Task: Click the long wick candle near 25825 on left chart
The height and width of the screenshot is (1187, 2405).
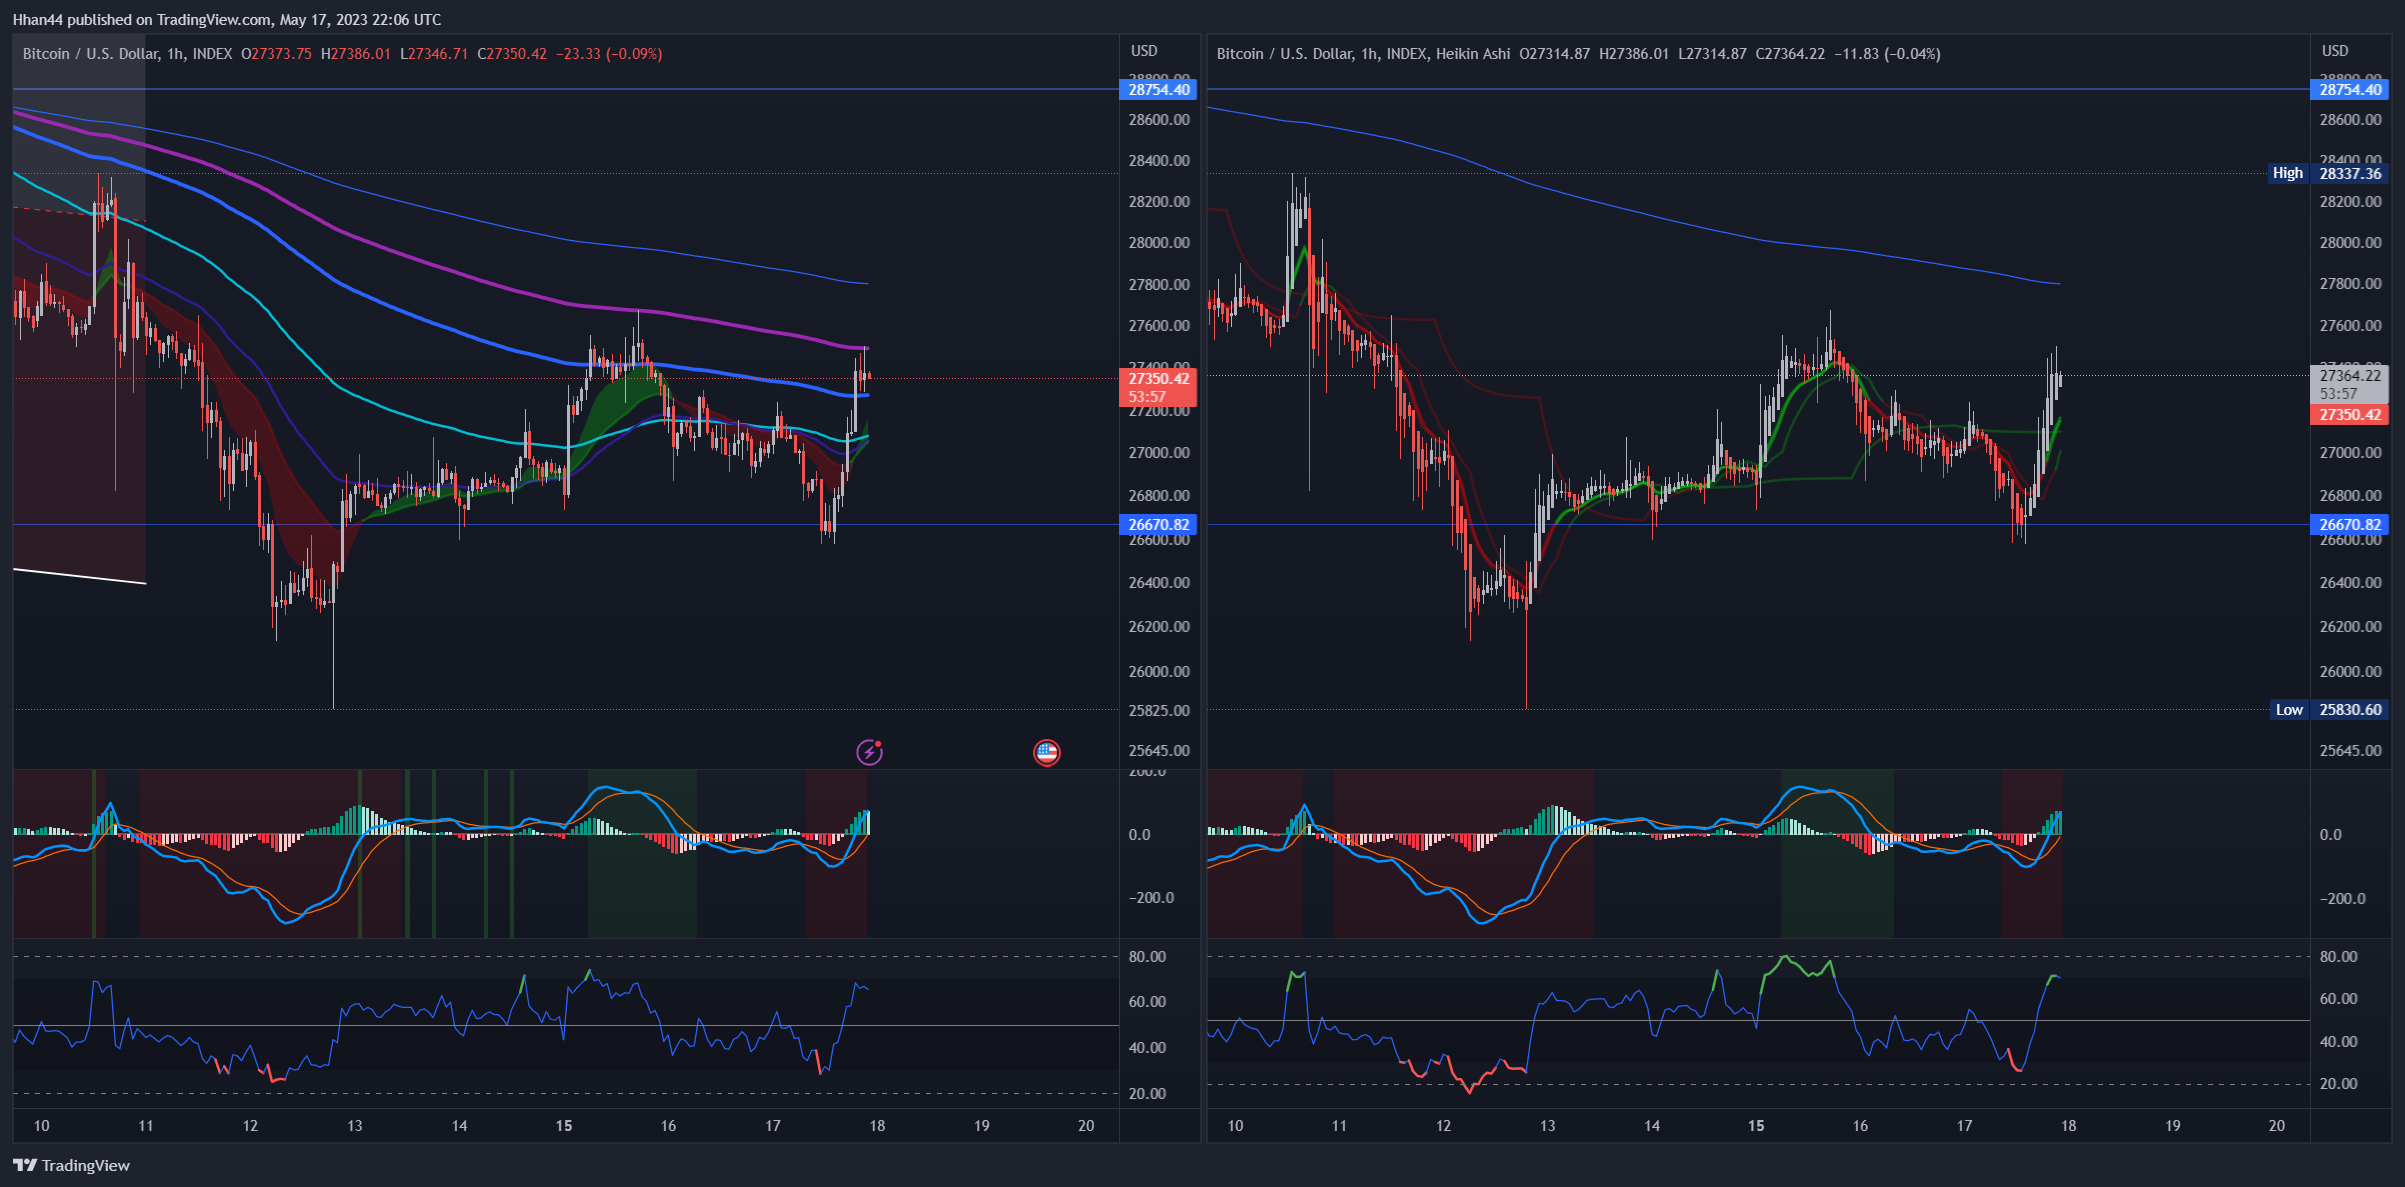Action: 333,636
